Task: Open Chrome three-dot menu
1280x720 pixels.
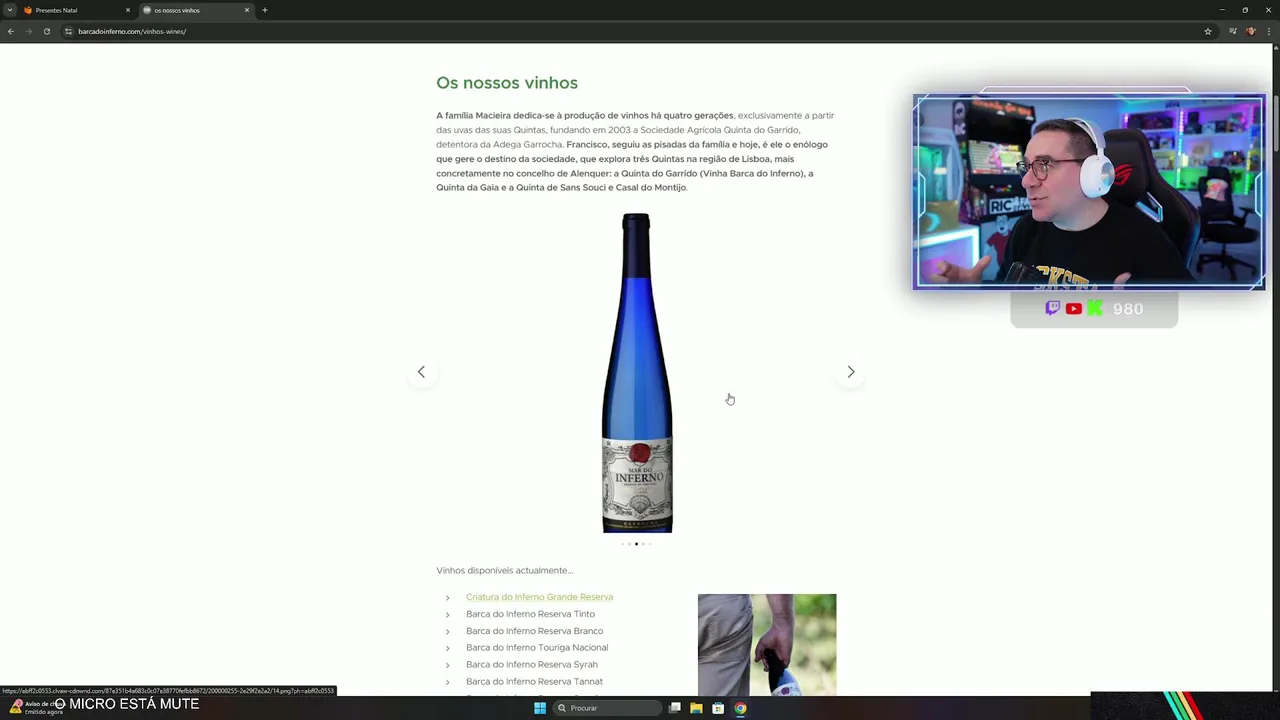Action: tap(1268, 31)
